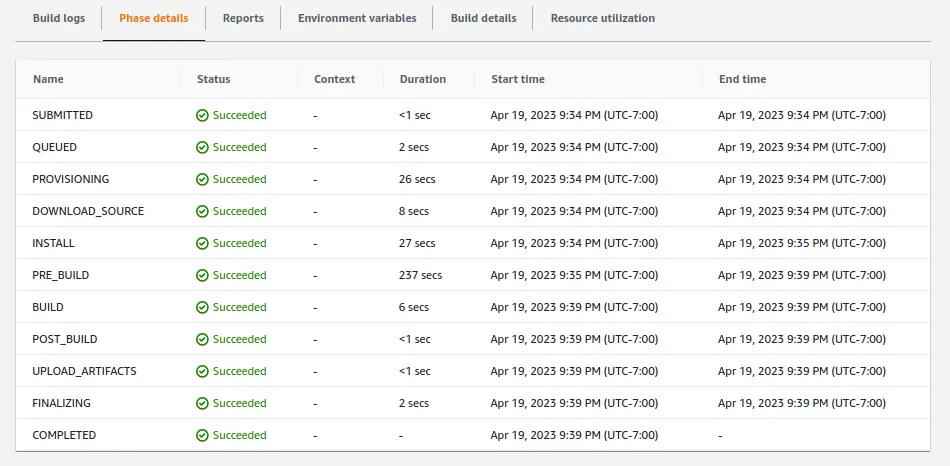Click the success check icon for BUILD row
Viewport: 950px width, 466px height.
click(x=202, y=307)
